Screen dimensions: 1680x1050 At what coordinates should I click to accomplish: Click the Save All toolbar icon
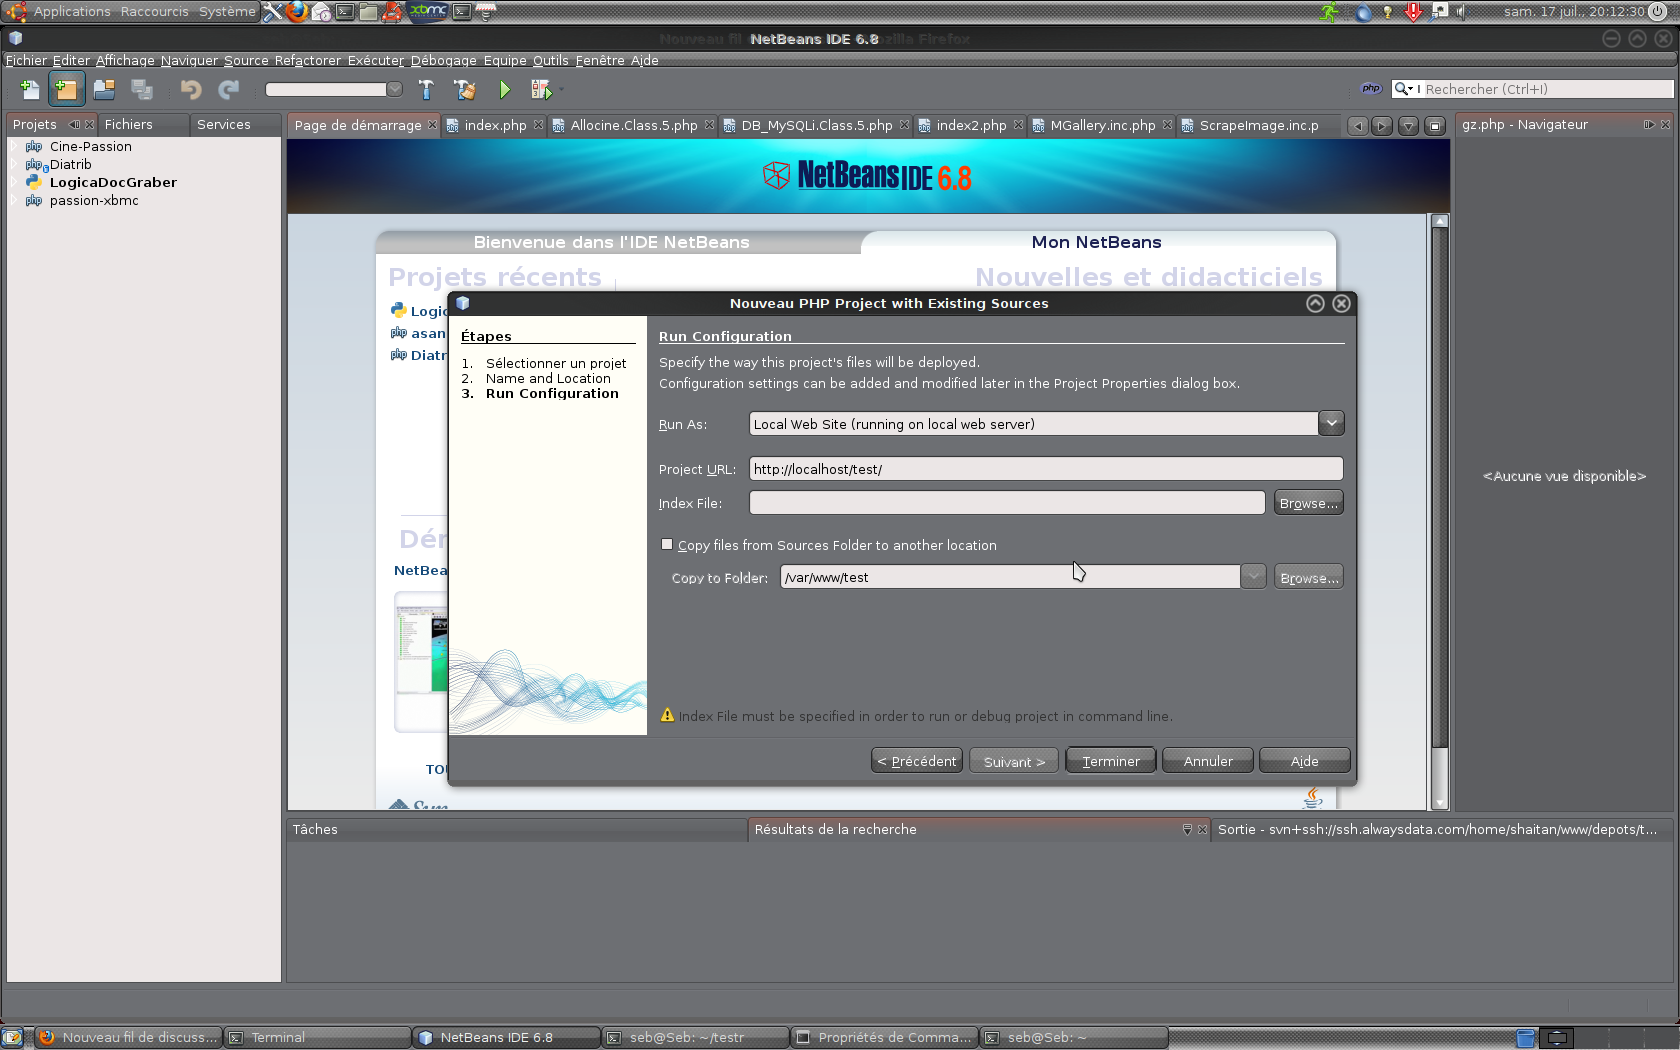coord(142,89)
